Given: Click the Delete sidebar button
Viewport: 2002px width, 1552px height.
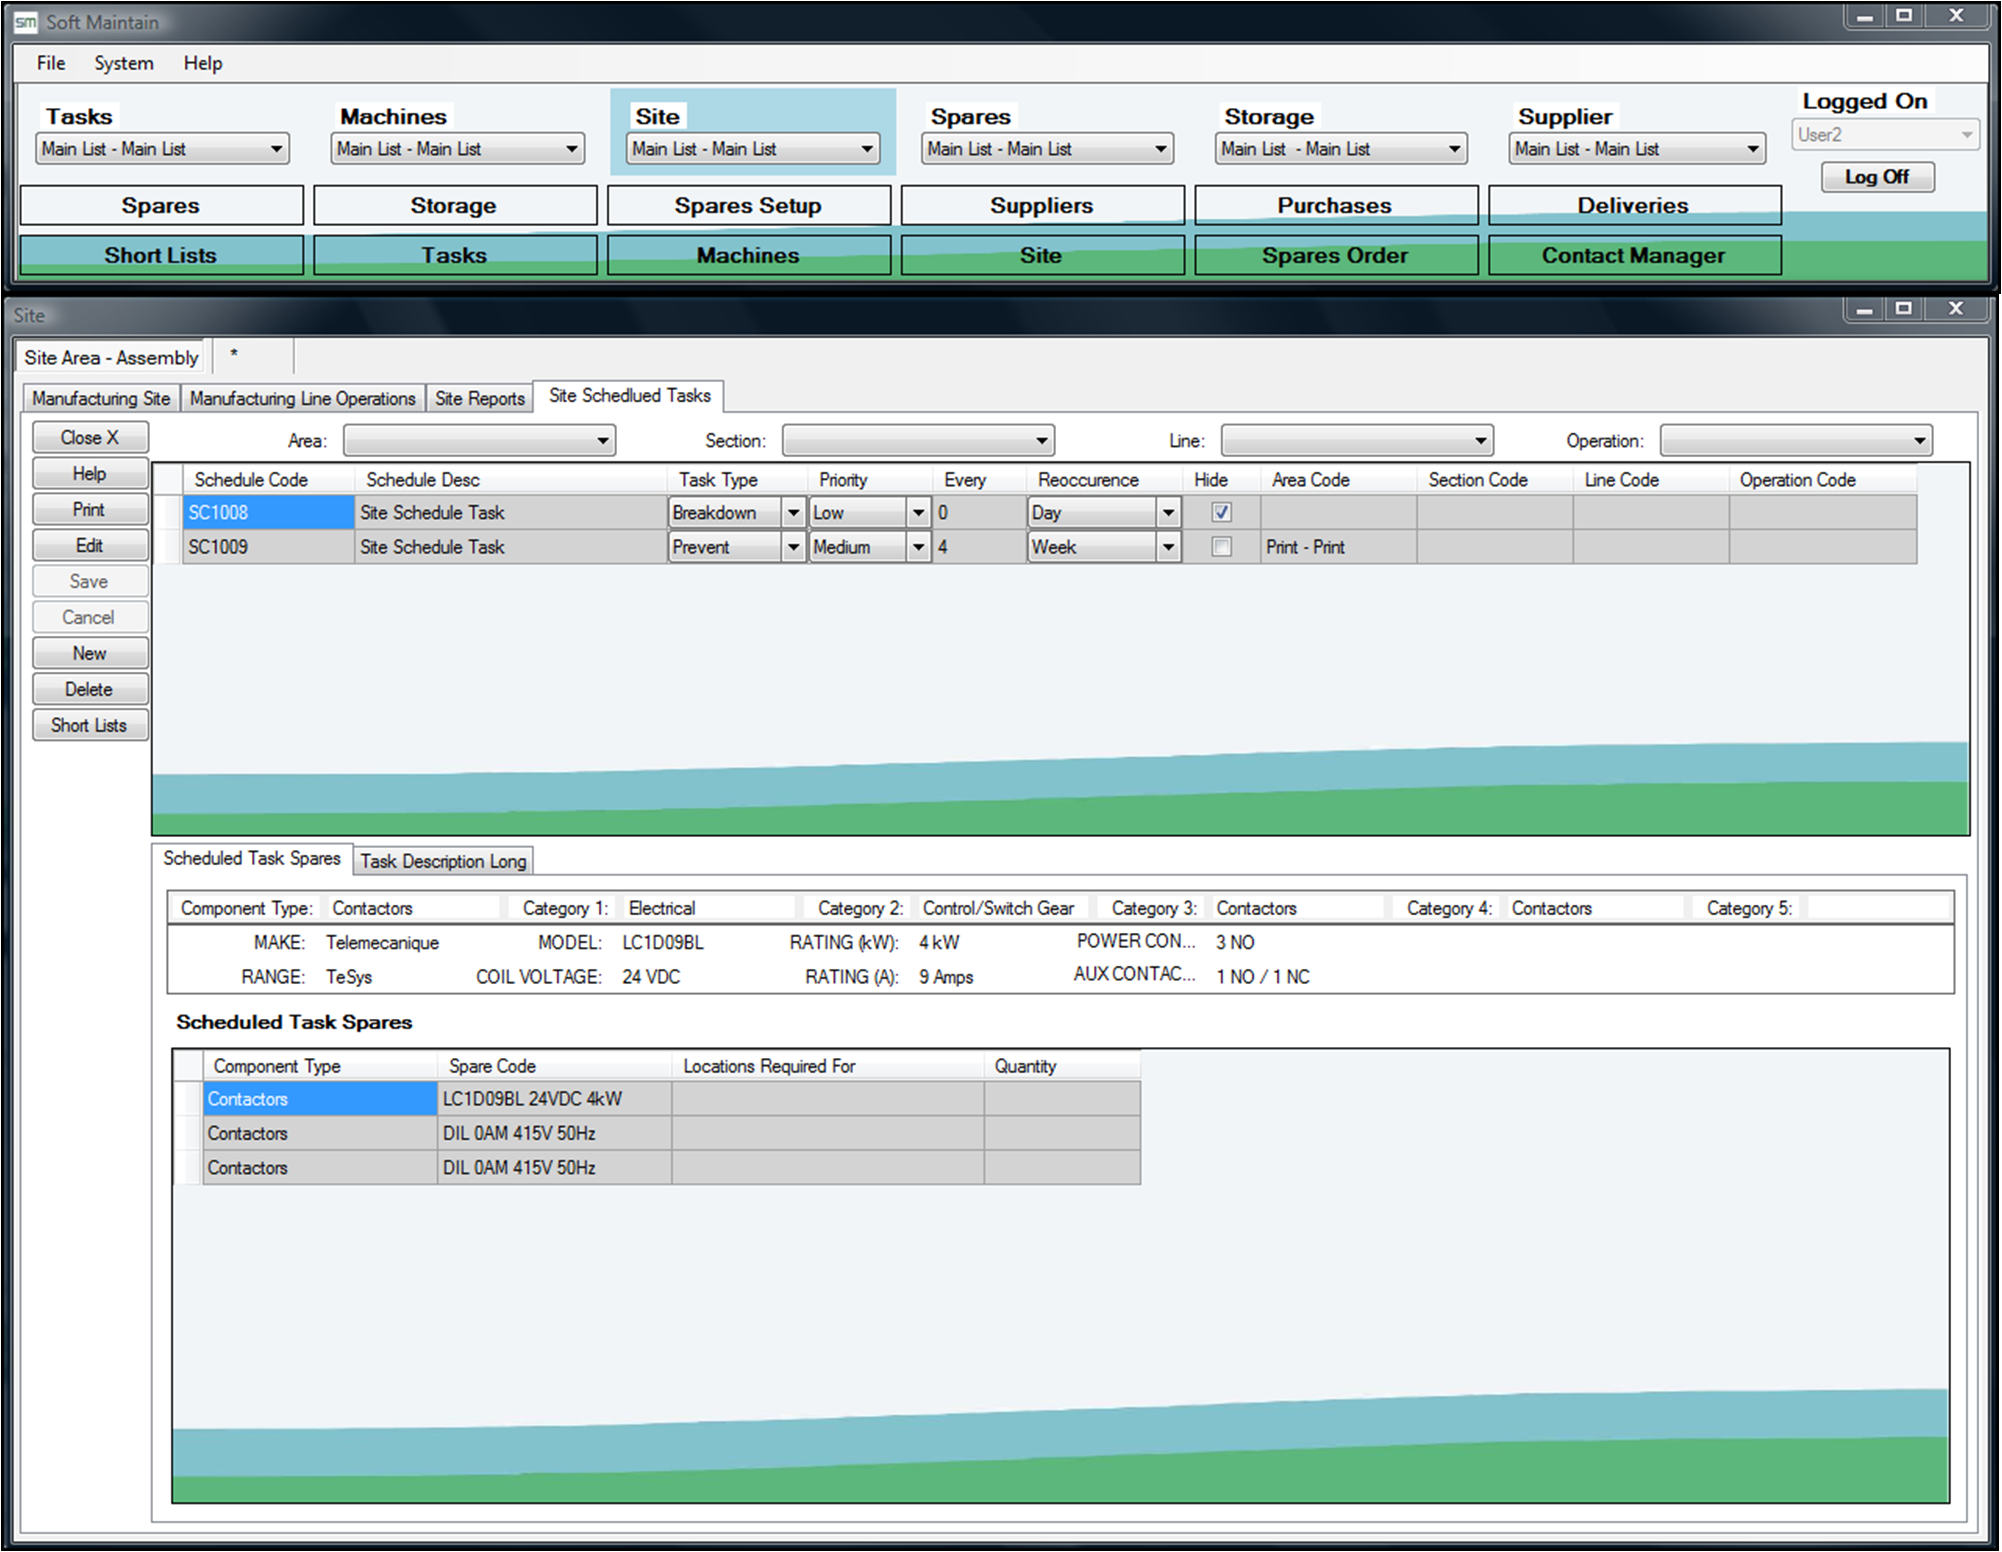Looking at the screenshot, I should (x=90, y=689).
